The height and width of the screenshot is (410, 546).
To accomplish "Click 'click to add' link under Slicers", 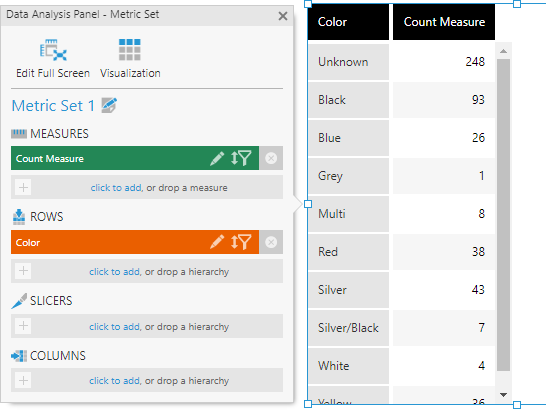I will coord(115,327).
